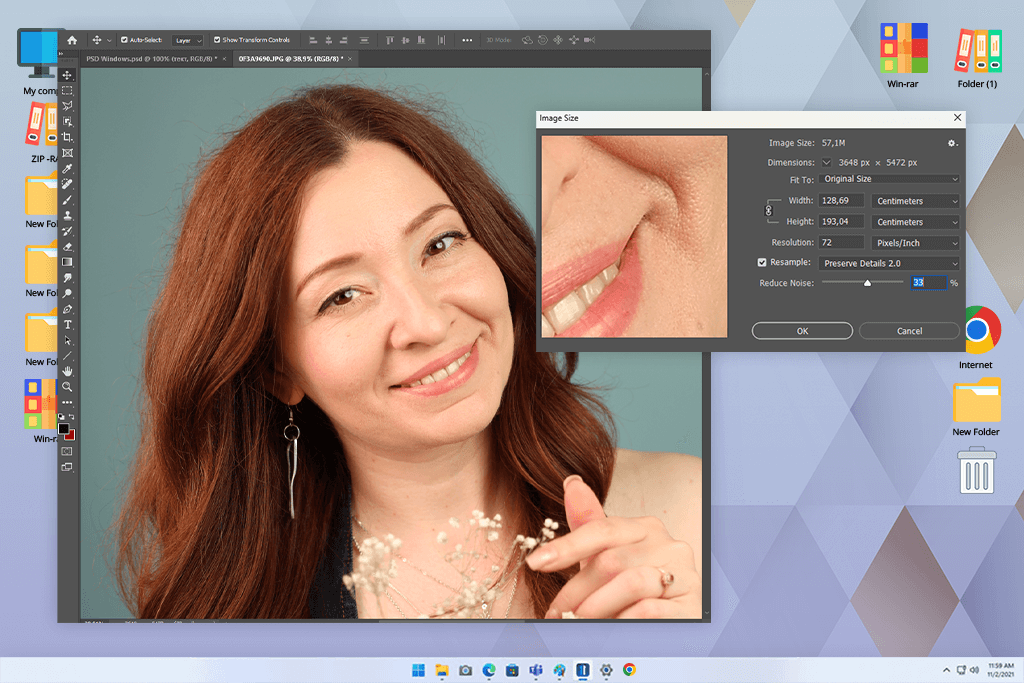Open Height units Centimeters dropdown
The width and height of the screenshot is (1024, 683).
916,222
